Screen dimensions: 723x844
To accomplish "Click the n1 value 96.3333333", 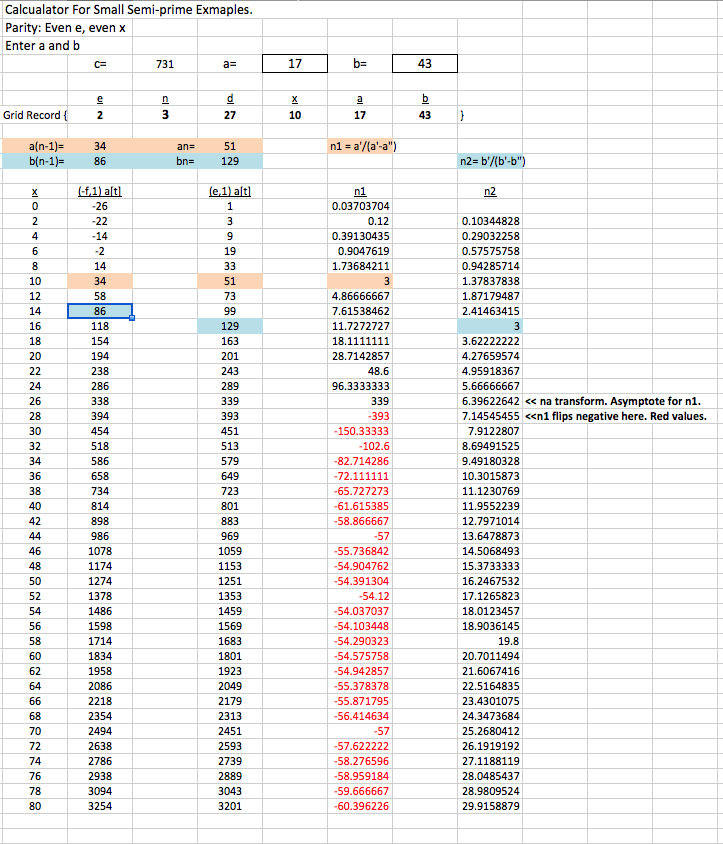I will point(360,386).
